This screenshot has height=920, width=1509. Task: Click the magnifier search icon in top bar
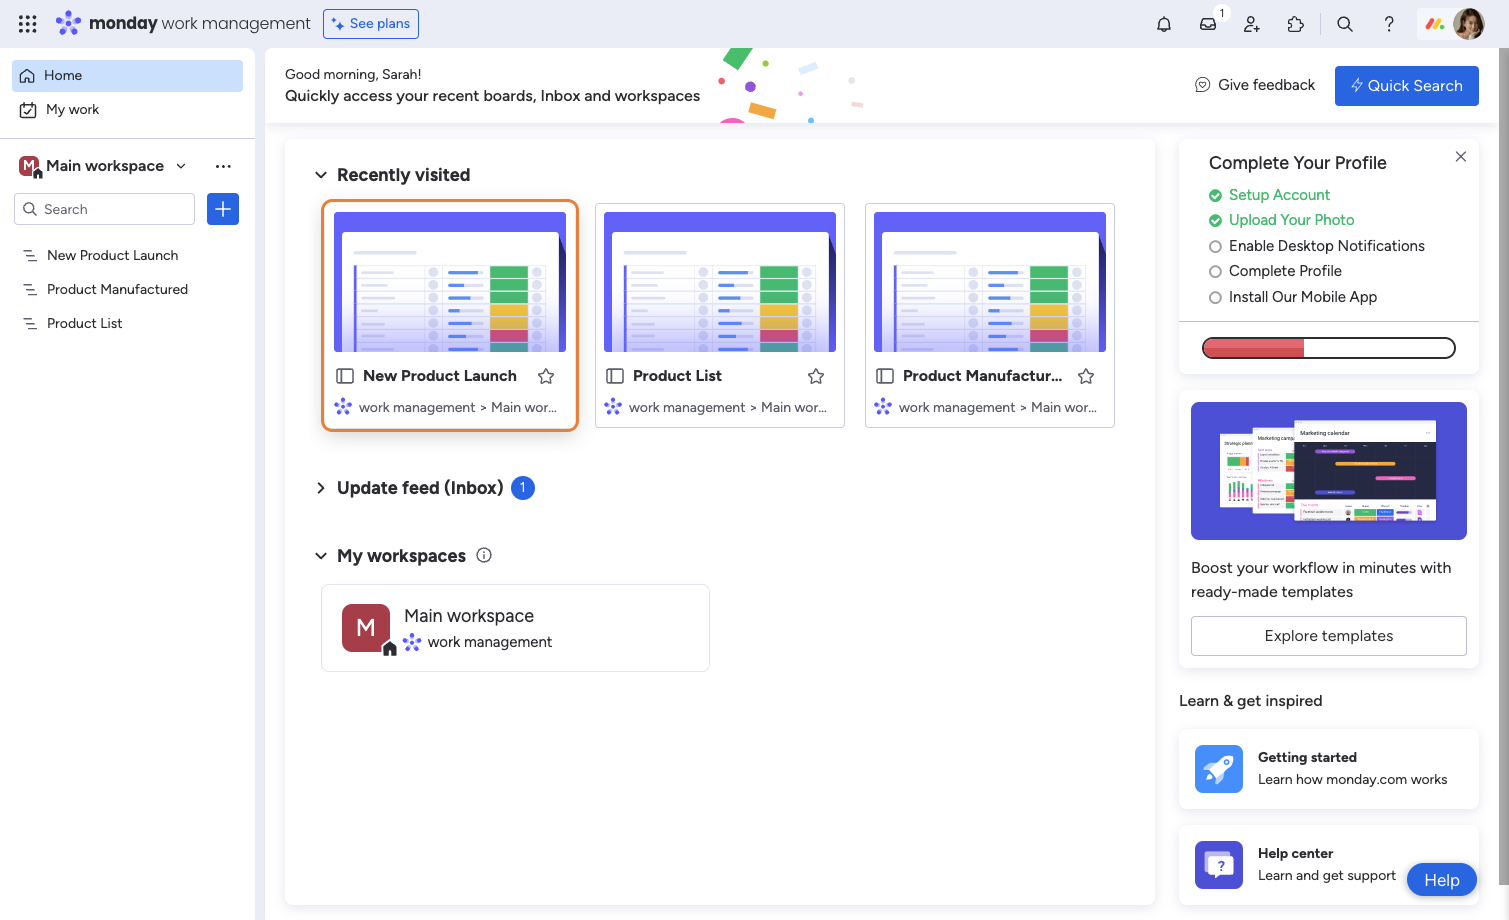(1345, 24)
